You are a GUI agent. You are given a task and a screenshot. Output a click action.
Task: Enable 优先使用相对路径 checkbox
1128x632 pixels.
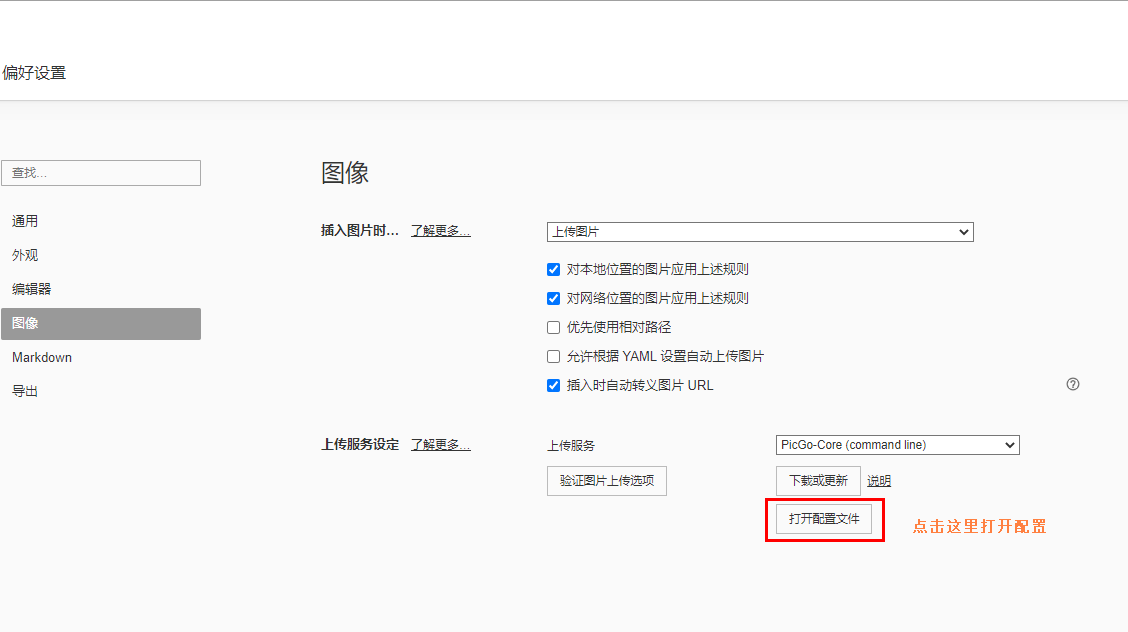click(553, 328)
